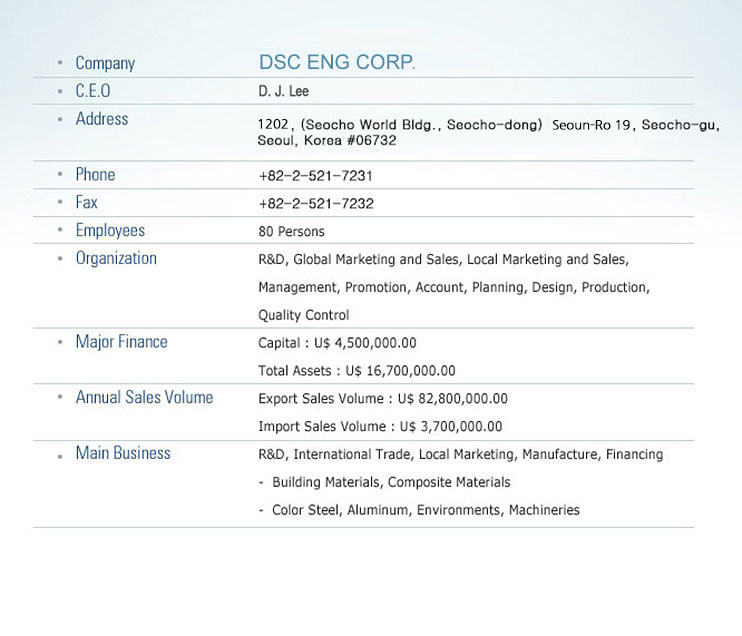Image resolution: width=742 pixels, height=636 pixels.
Task: Click the Organization label
Action: click(116, 258)
